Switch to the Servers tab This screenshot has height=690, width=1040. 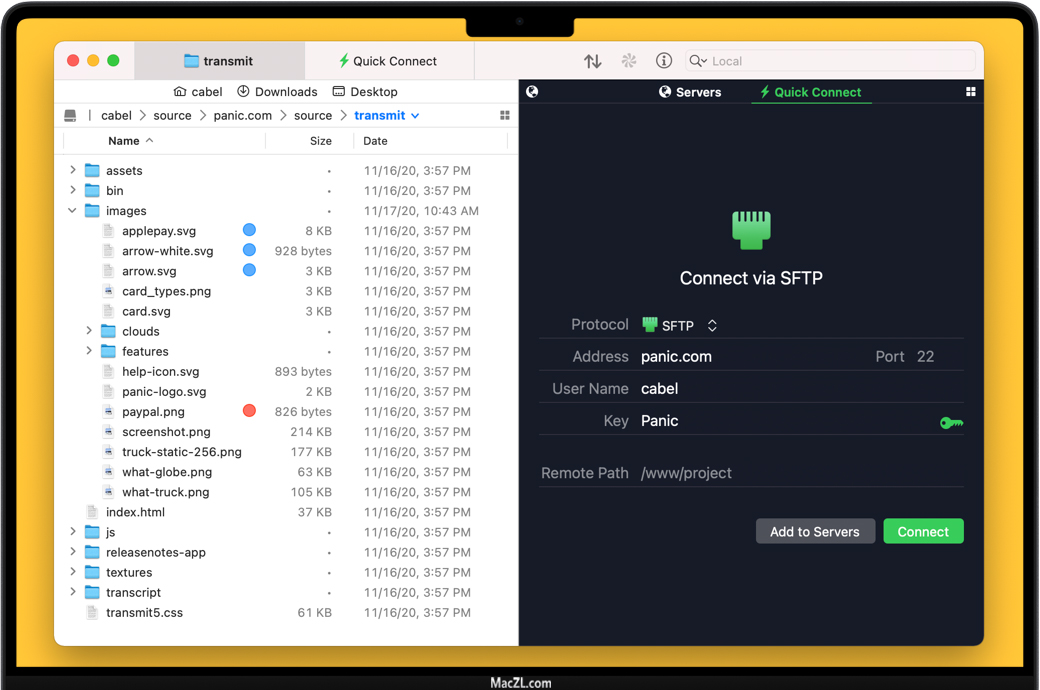click(x=690, y=92)
